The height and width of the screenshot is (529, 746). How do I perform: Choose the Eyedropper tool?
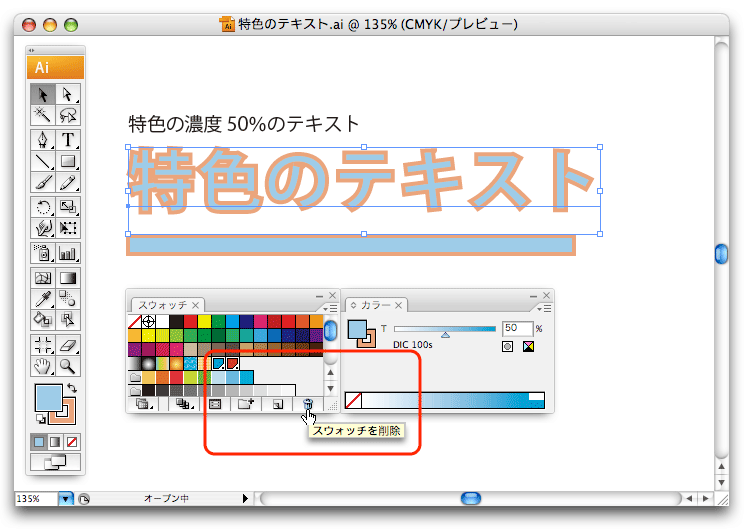(x=43, y=298)
